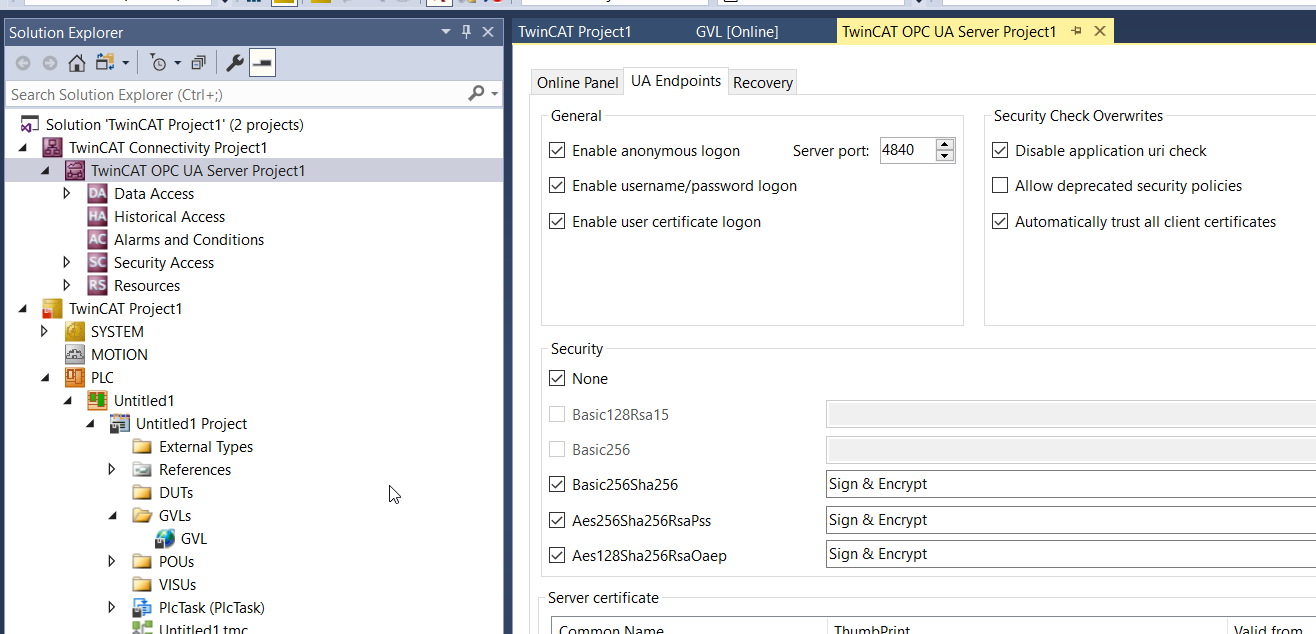Open the TwinCAT Project1 document tab

(575, 31)
